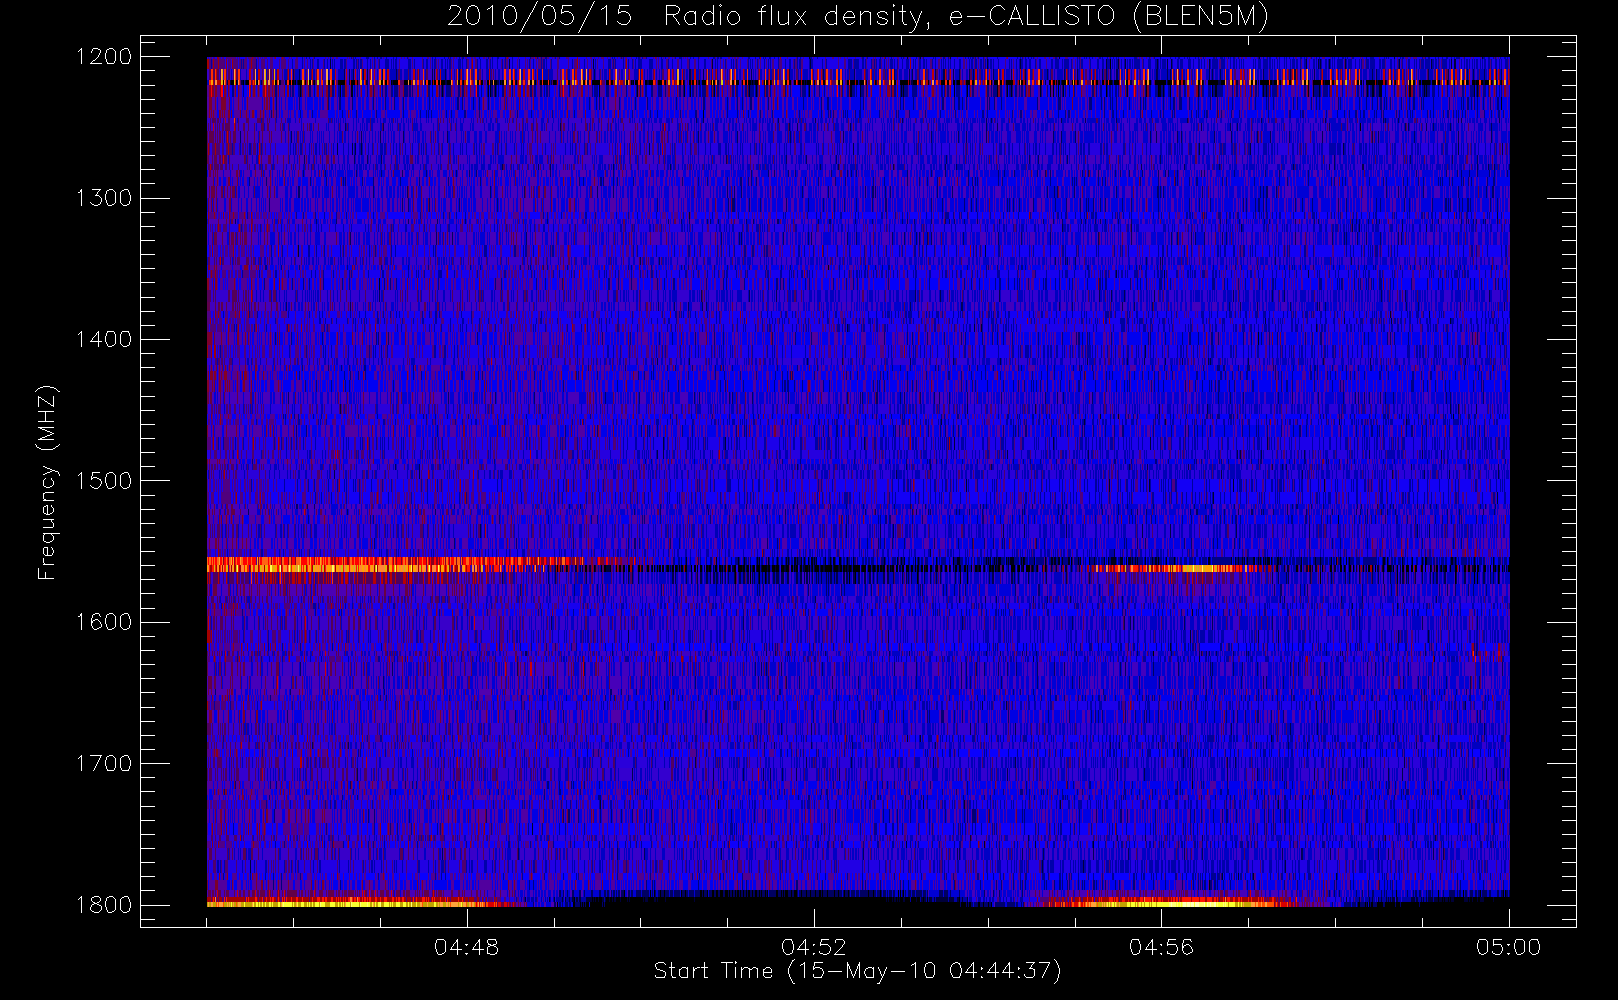Click the 1500 frequency tick label
The height and width of the screenshot is (1000, 1618).
pos(104,481)
